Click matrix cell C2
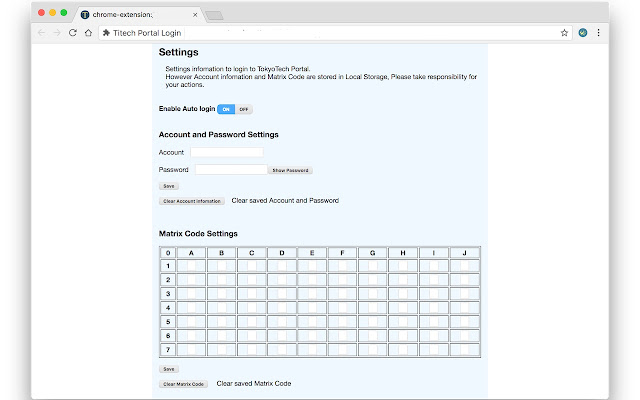 (x=251, y=280)
